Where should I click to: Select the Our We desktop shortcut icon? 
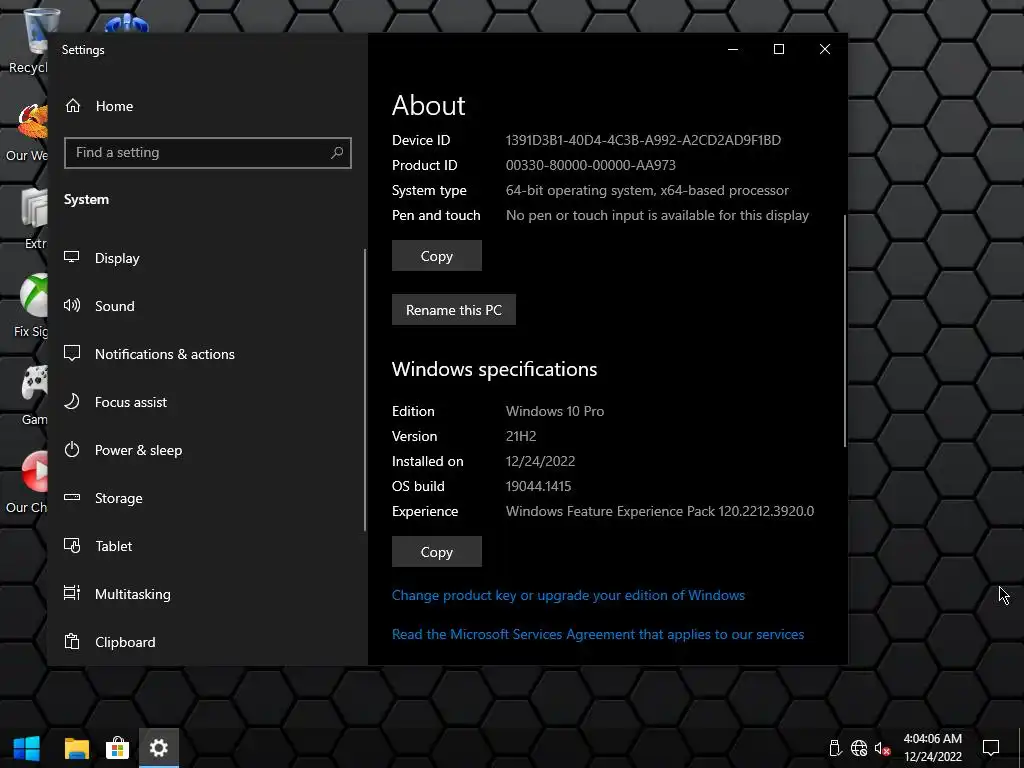(27, 133)
